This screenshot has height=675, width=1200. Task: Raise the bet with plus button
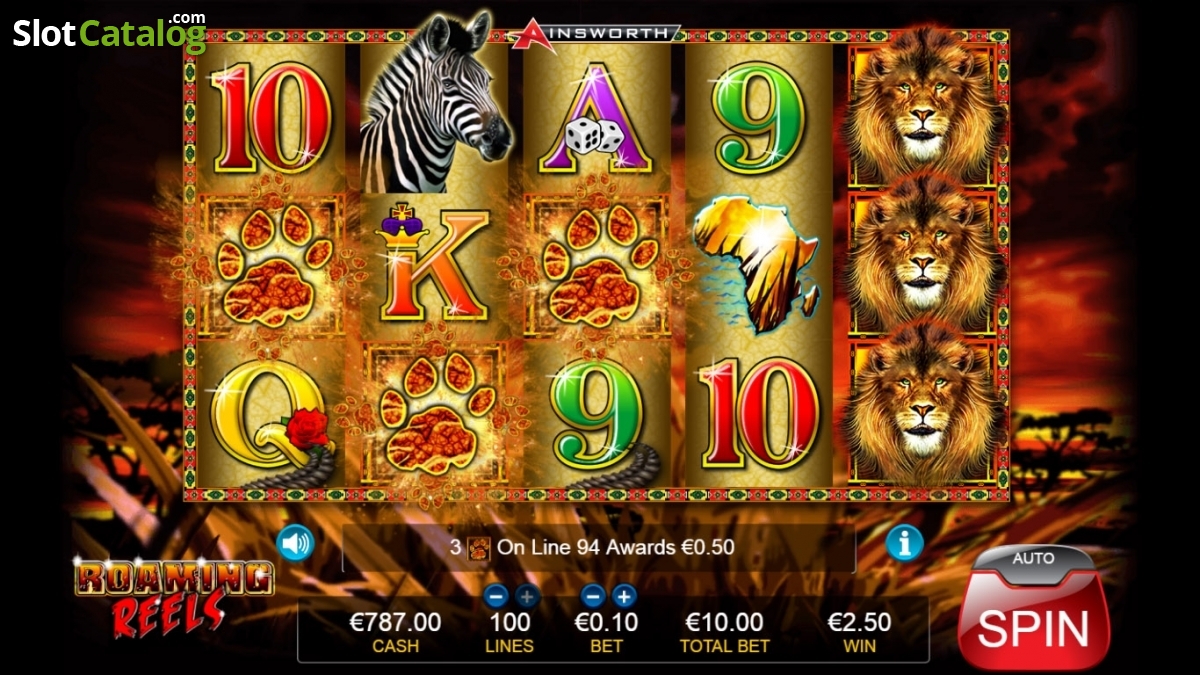coord(624,597)
